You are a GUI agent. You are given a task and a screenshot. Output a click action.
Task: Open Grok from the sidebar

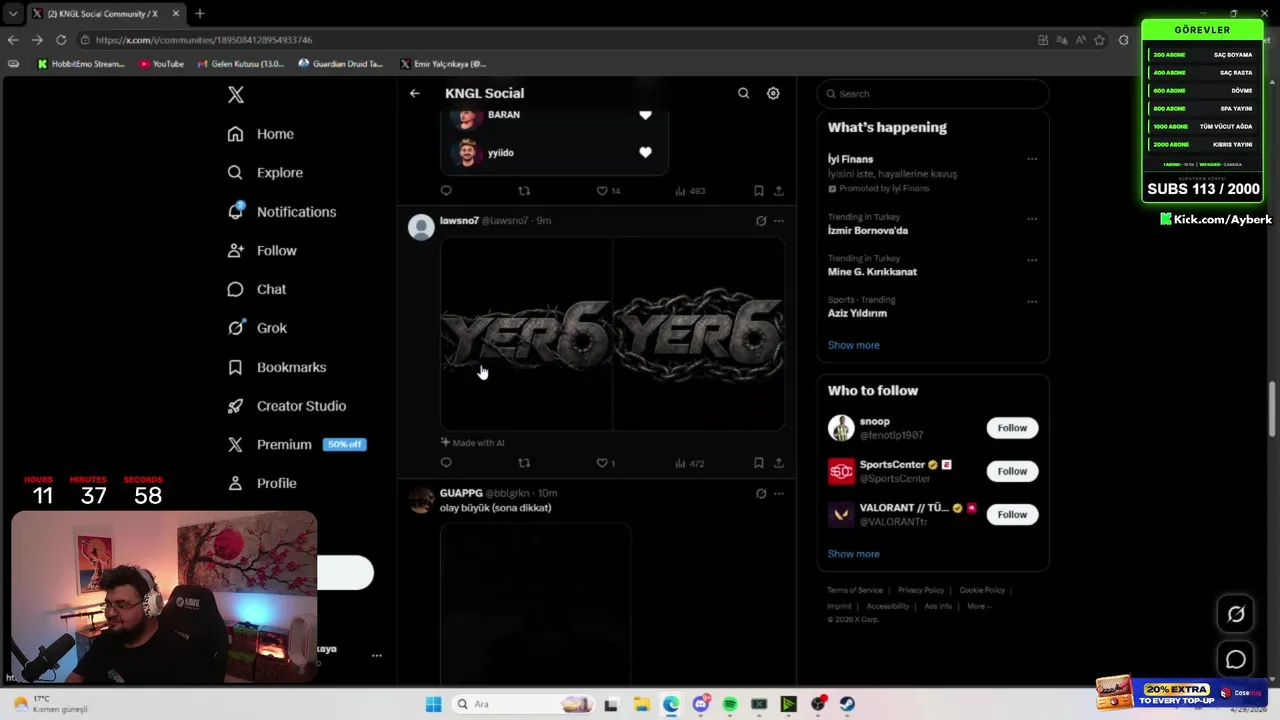256,328
